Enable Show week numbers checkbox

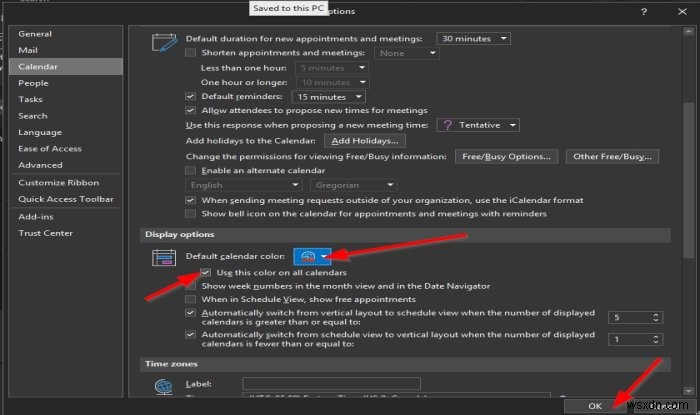pyautogui.click(x=191, y=286)
